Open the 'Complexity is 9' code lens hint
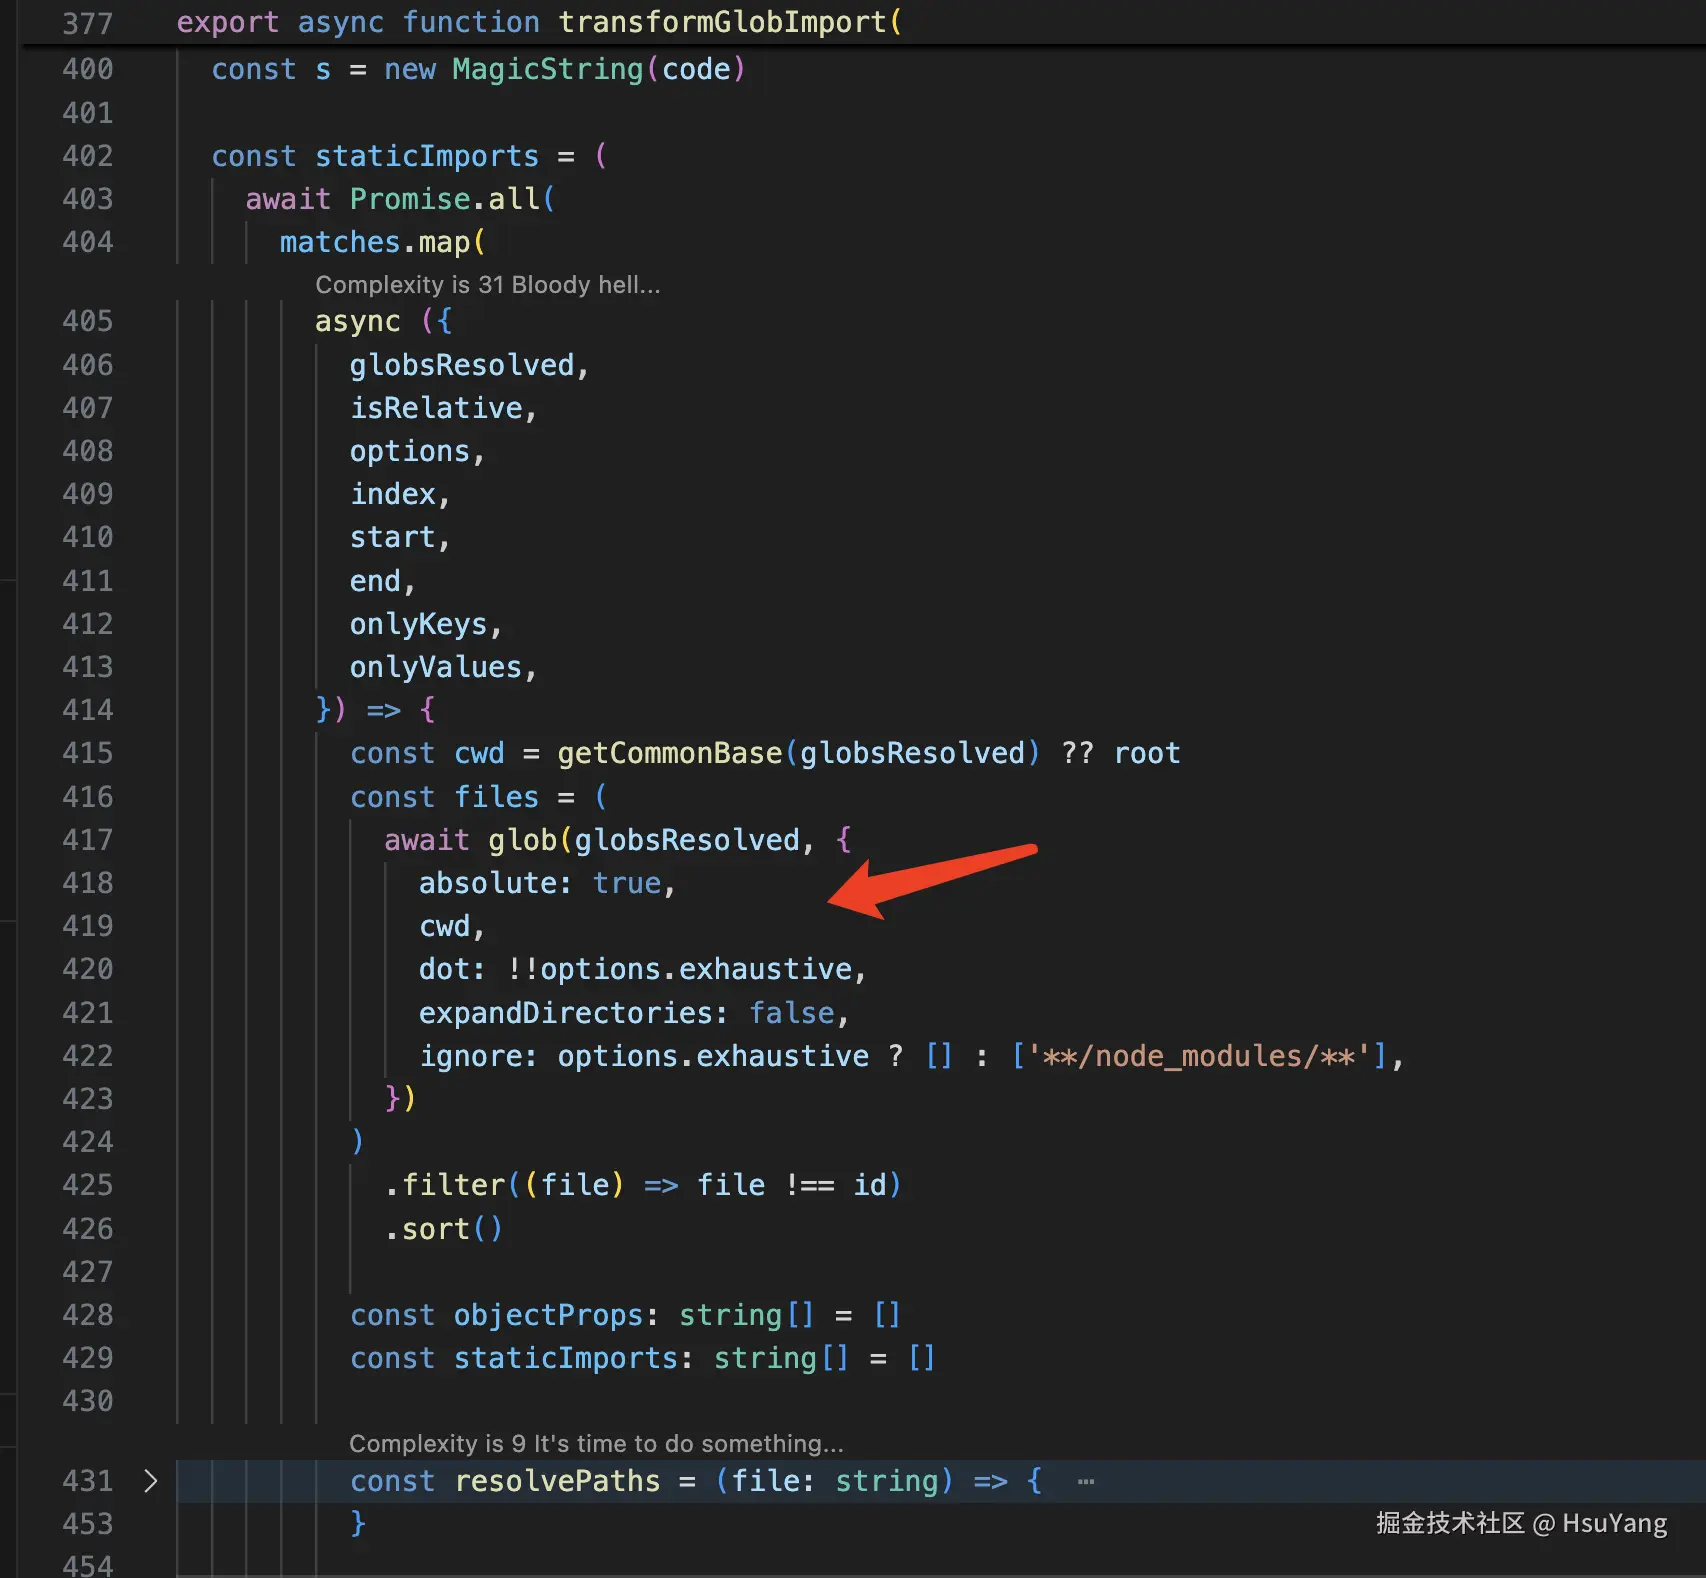Image resolution: width=1706 pixels, height=1578 pixels. (596, 1443)
